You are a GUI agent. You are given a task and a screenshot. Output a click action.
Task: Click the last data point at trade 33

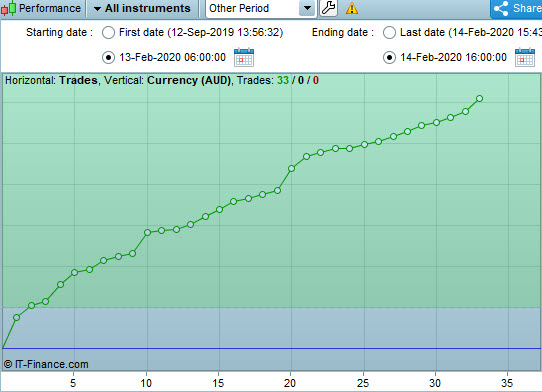[479, 99]
